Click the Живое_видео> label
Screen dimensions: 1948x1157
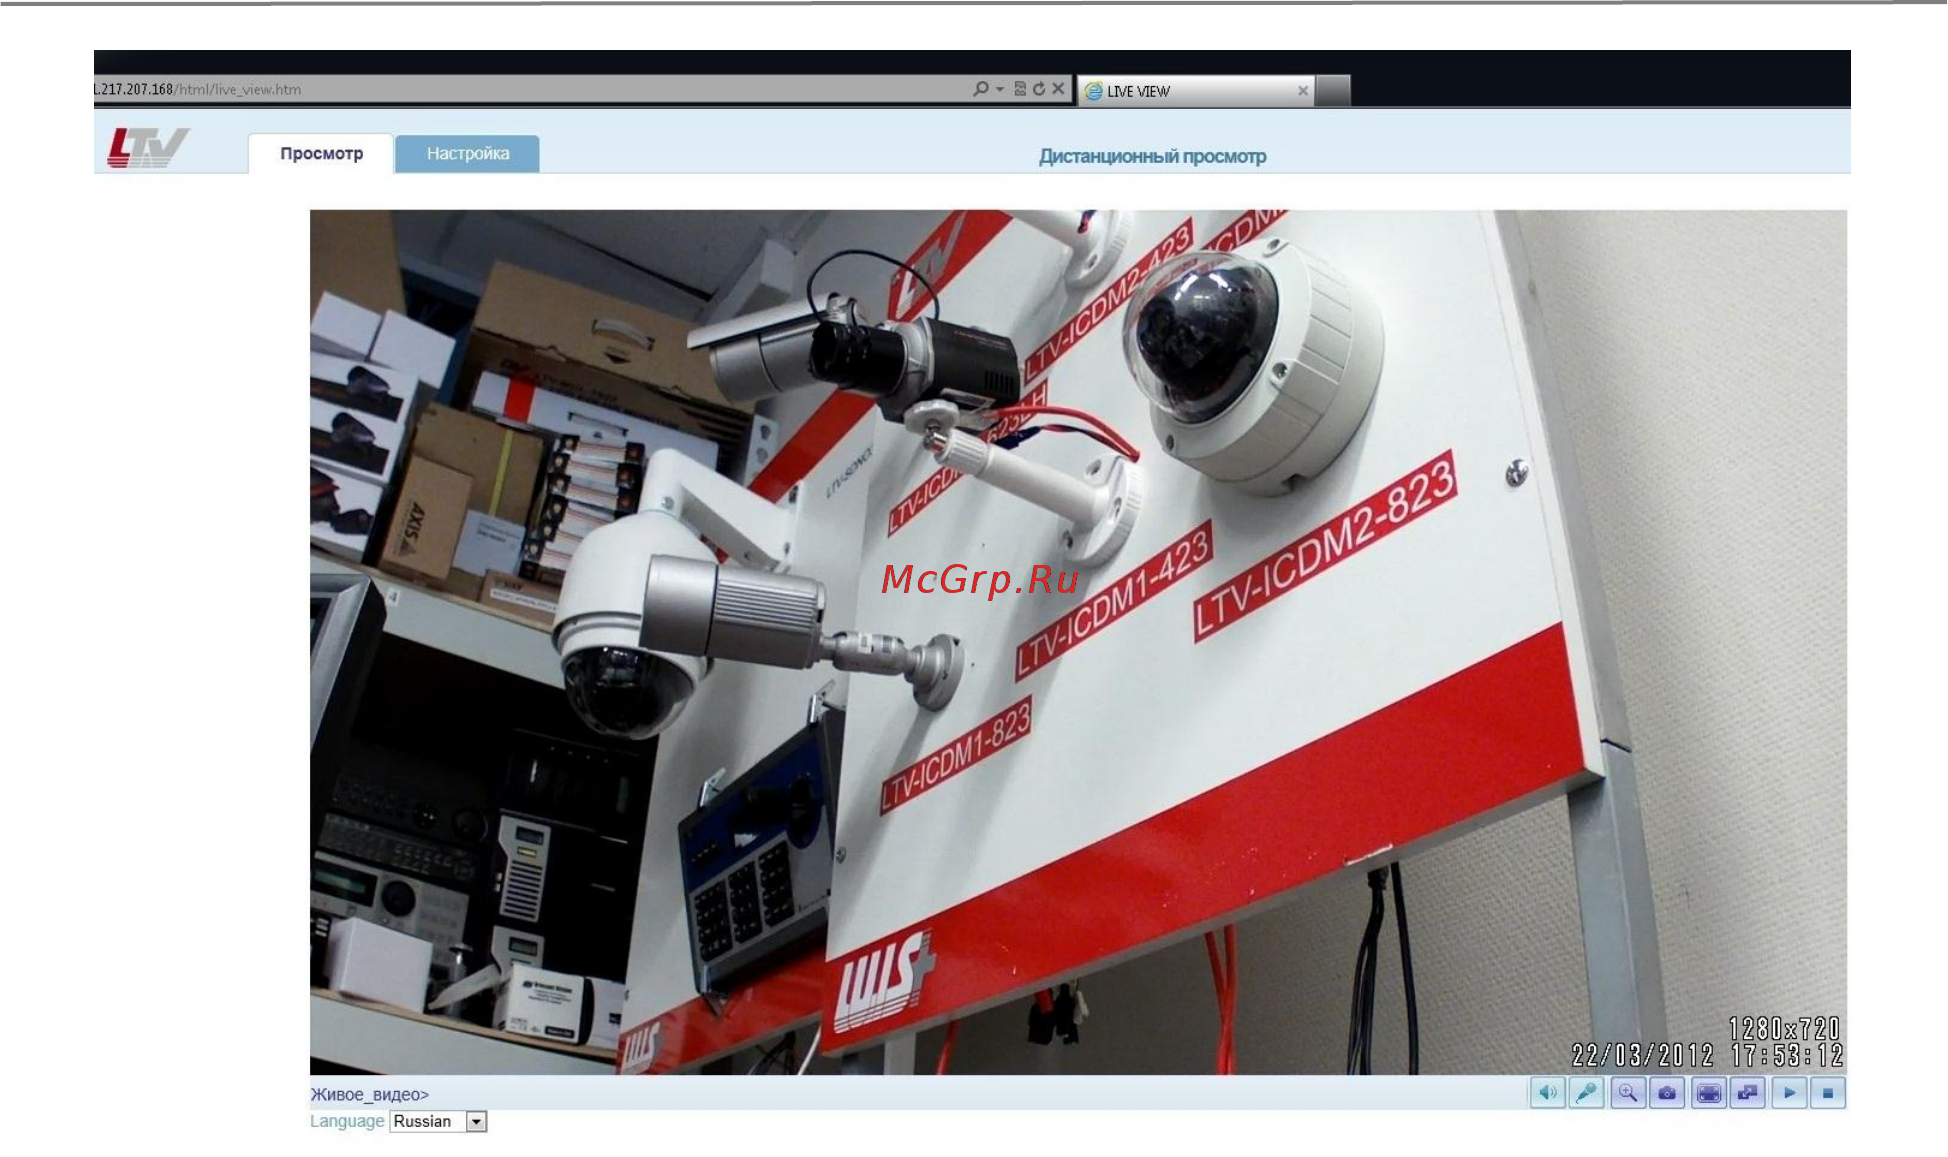tap(369, 1094)
